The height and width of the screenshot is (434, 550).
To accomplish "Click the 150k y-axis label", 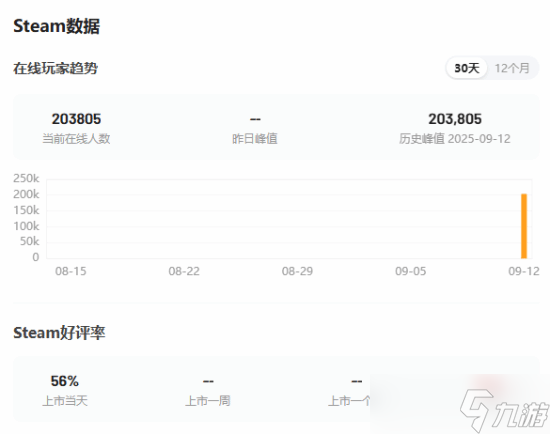I will click(x=26, y=210).
